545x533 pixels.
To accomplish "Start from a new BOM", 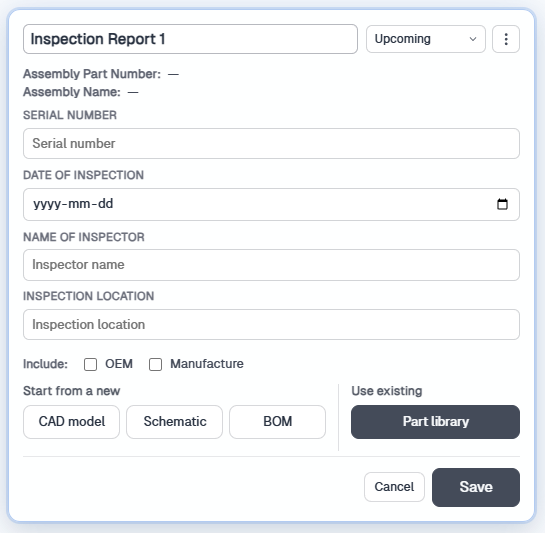I will click(x=277, y=422).
